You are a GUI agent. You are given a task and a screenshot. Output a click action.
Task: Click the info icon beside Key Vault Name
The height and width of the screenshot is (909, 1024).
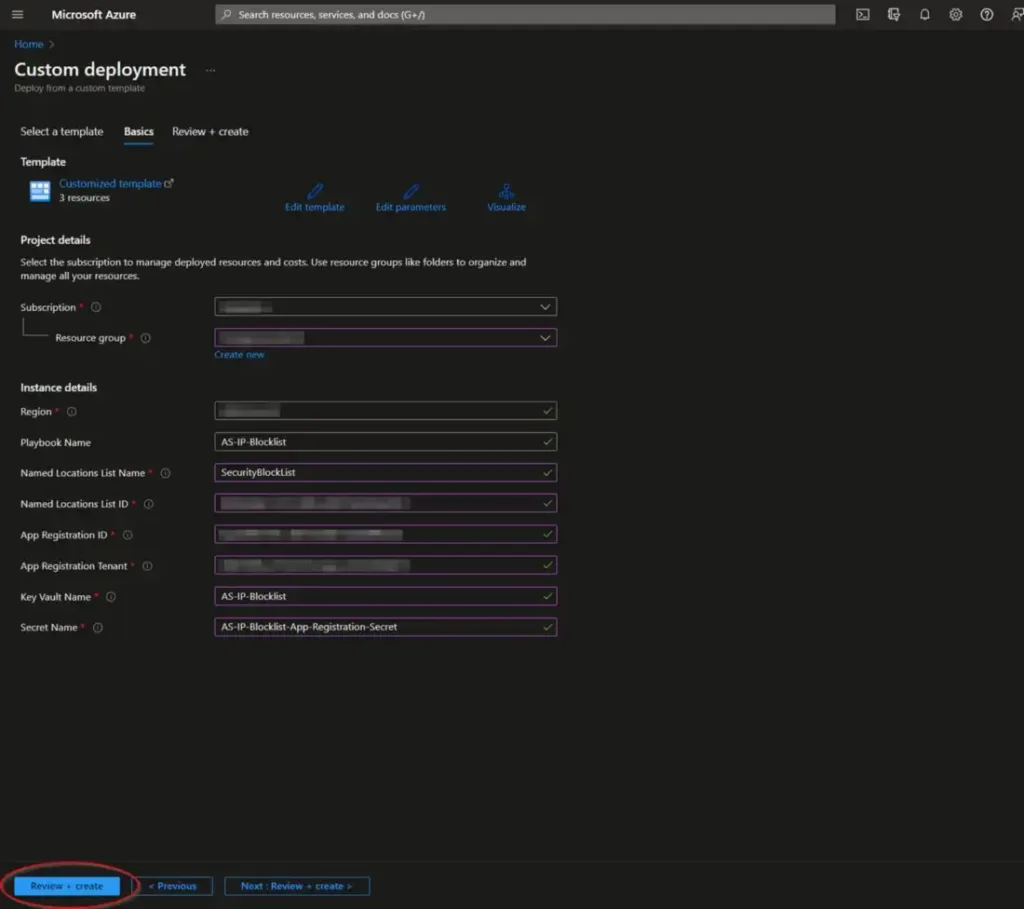coord(111,597)
